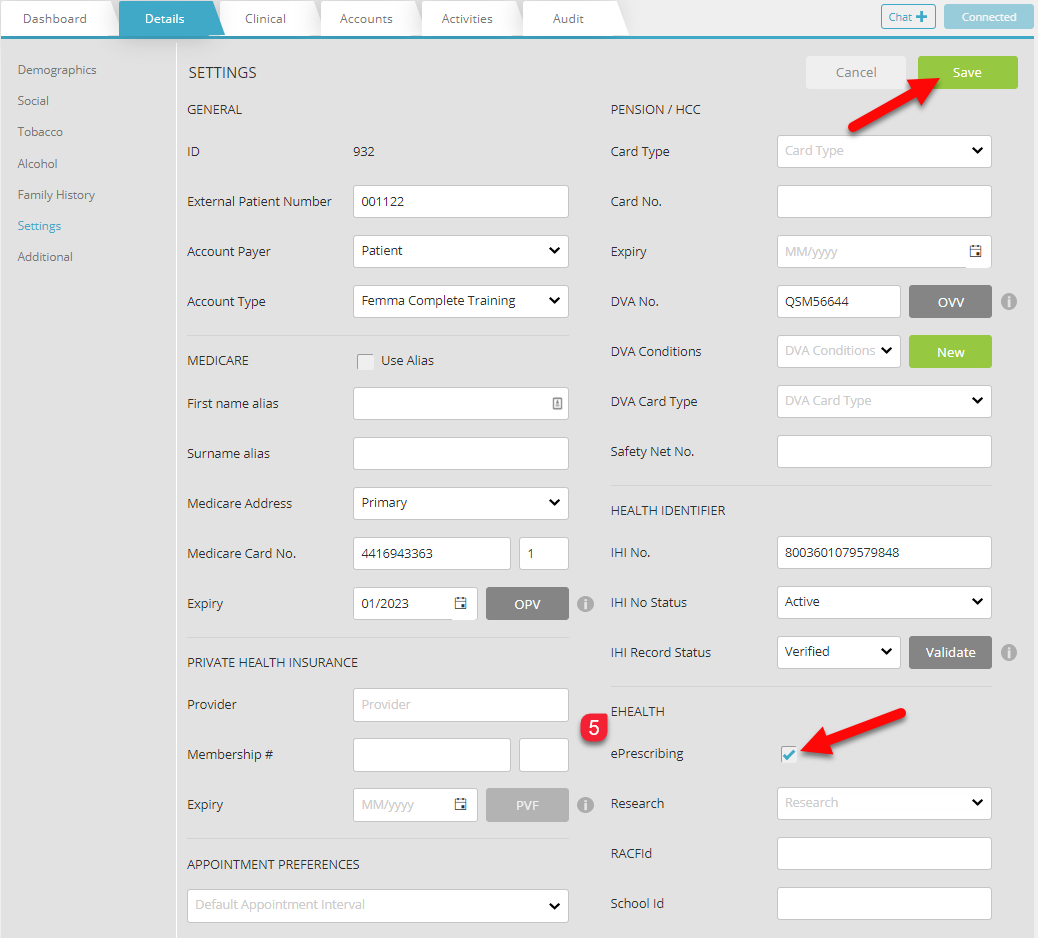The width and height of the screenshot is (1038, 938).
Task: Open calendar picker for Pension Expiry
Action: [x=975, y=252]
